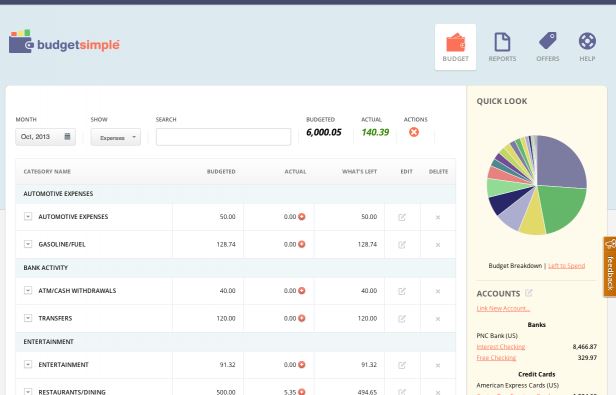Expand the Gasoline/Fuel row arrow
Screen dimensions: 616x395
(28, 244)
